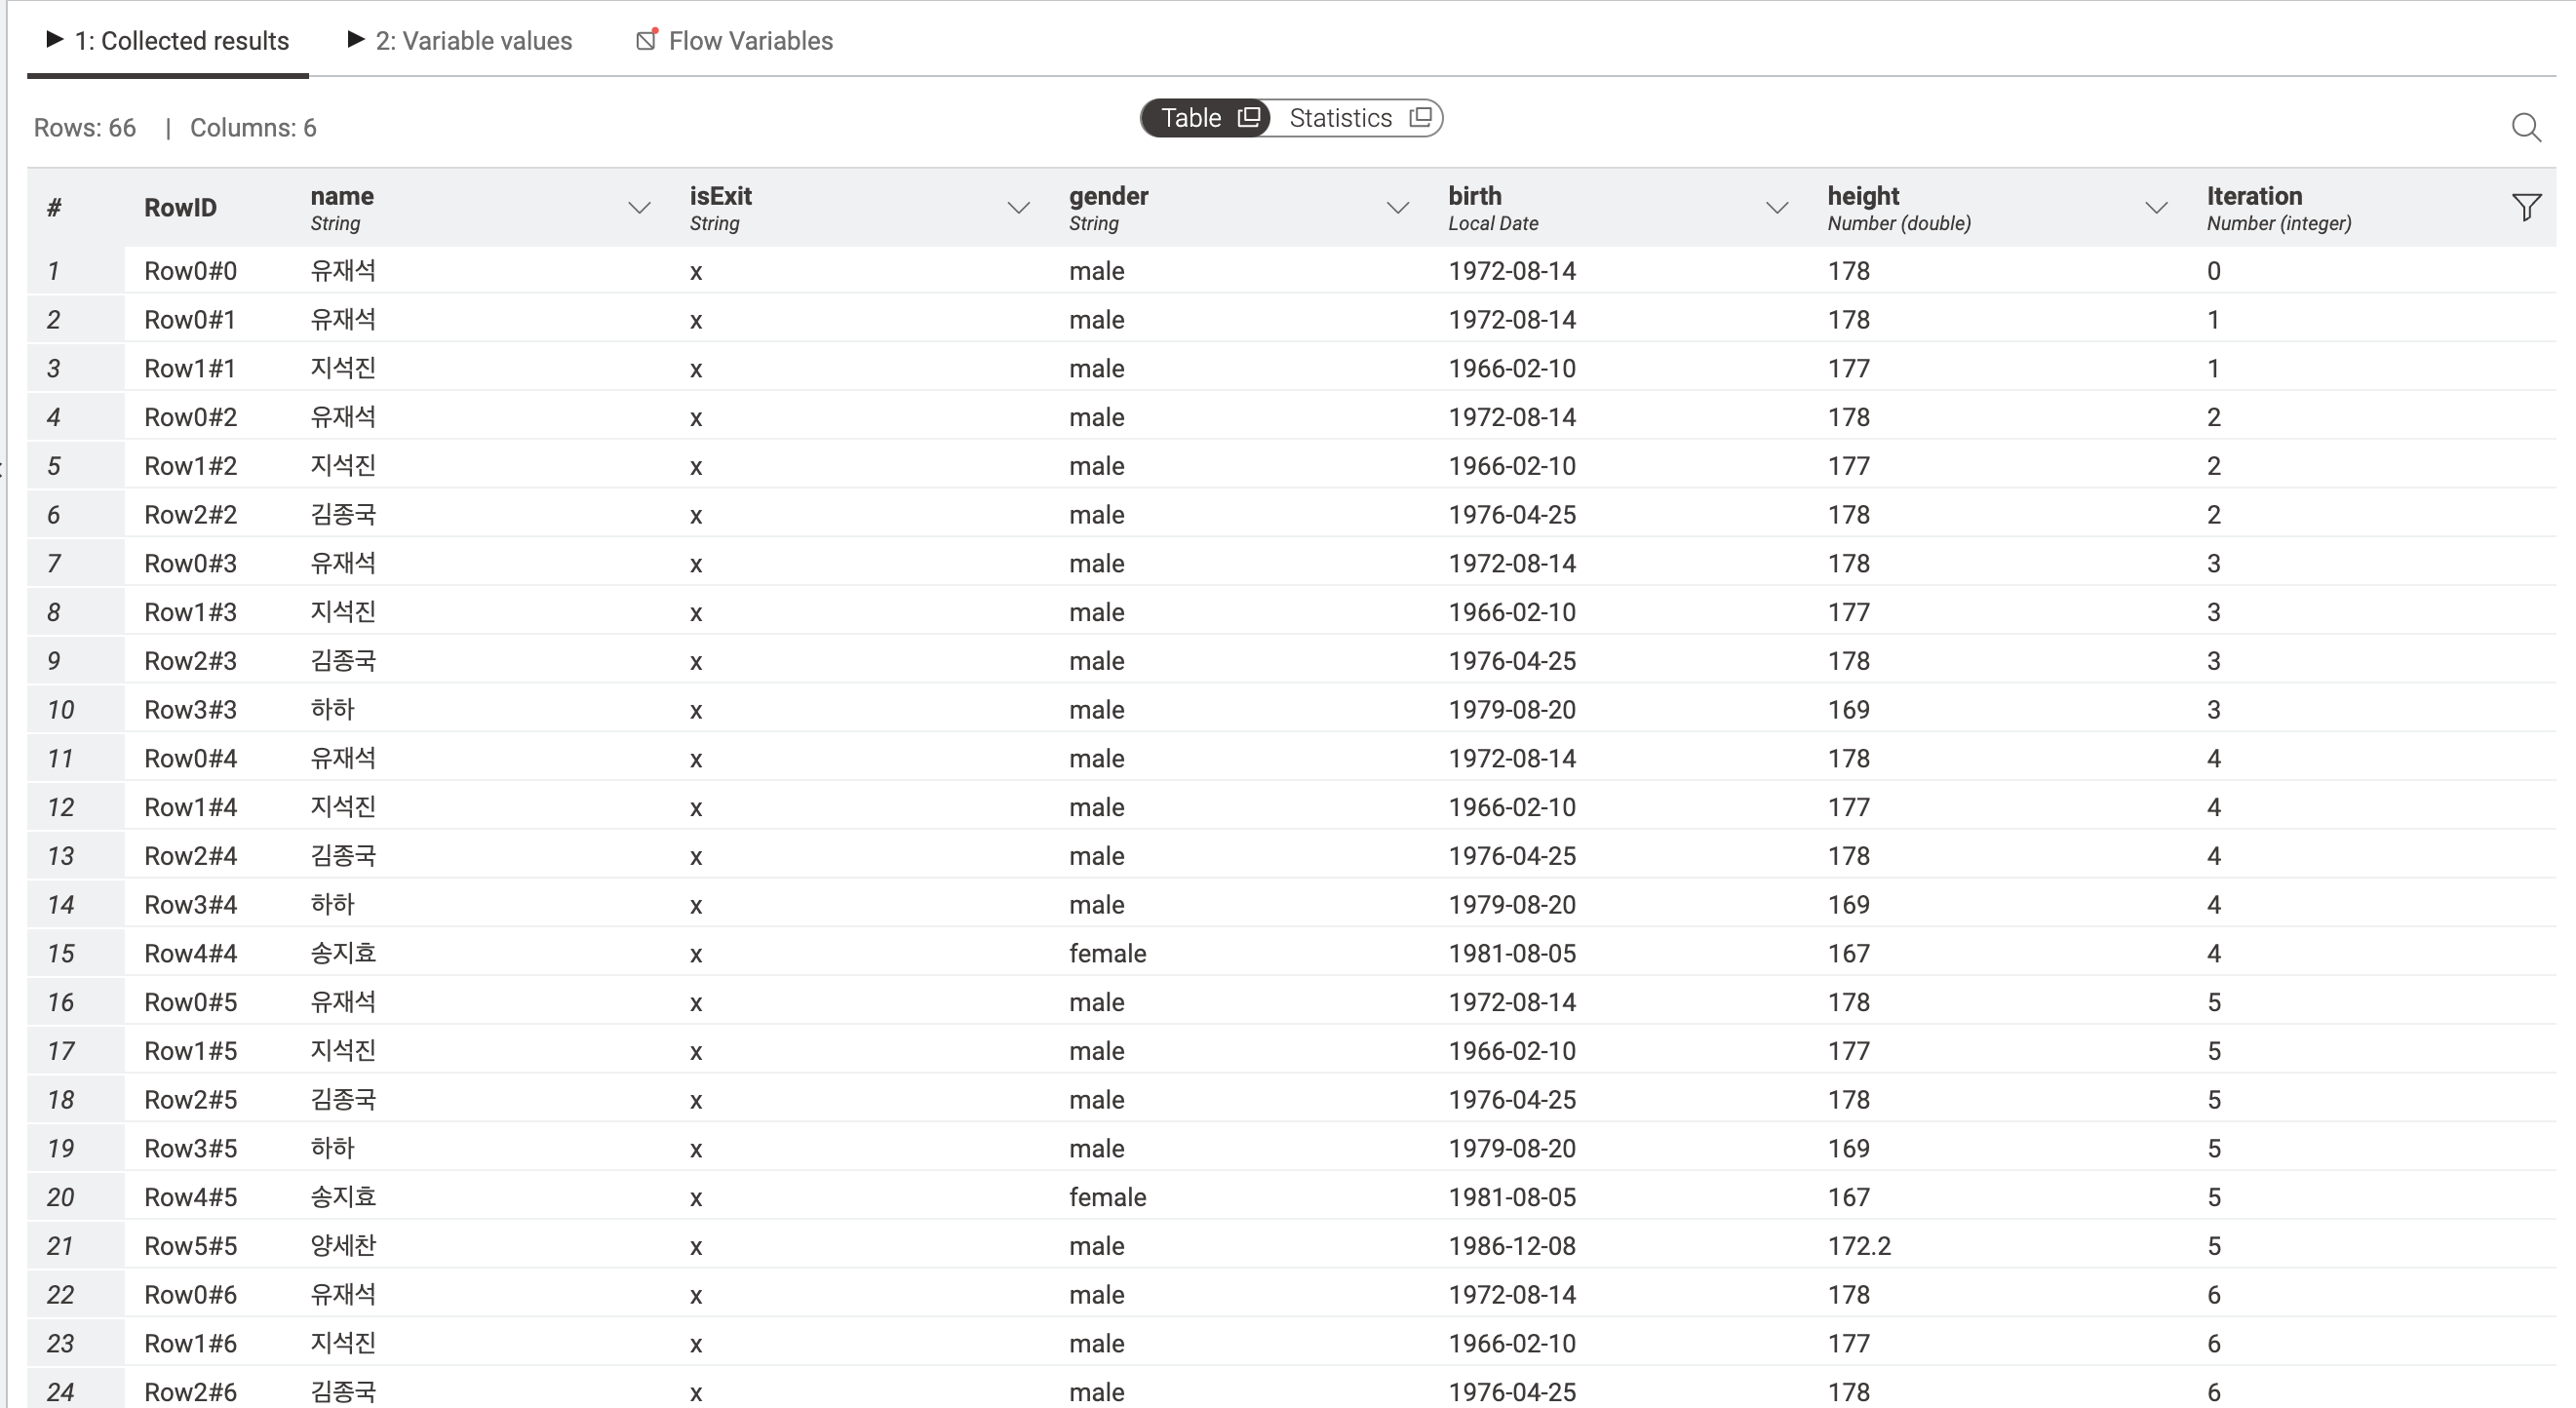
Task: Click the Flow Variables tab icon
Action: (x=647, y=40)
